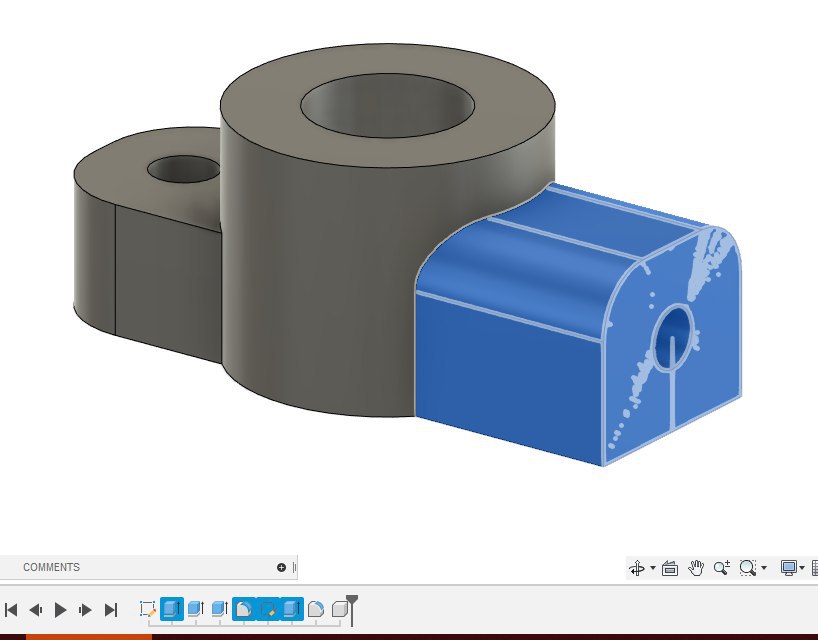The height and width of the screenshot is (640, 818).
Task: Step back one feature in the timeline
Action: pos(35,610)
